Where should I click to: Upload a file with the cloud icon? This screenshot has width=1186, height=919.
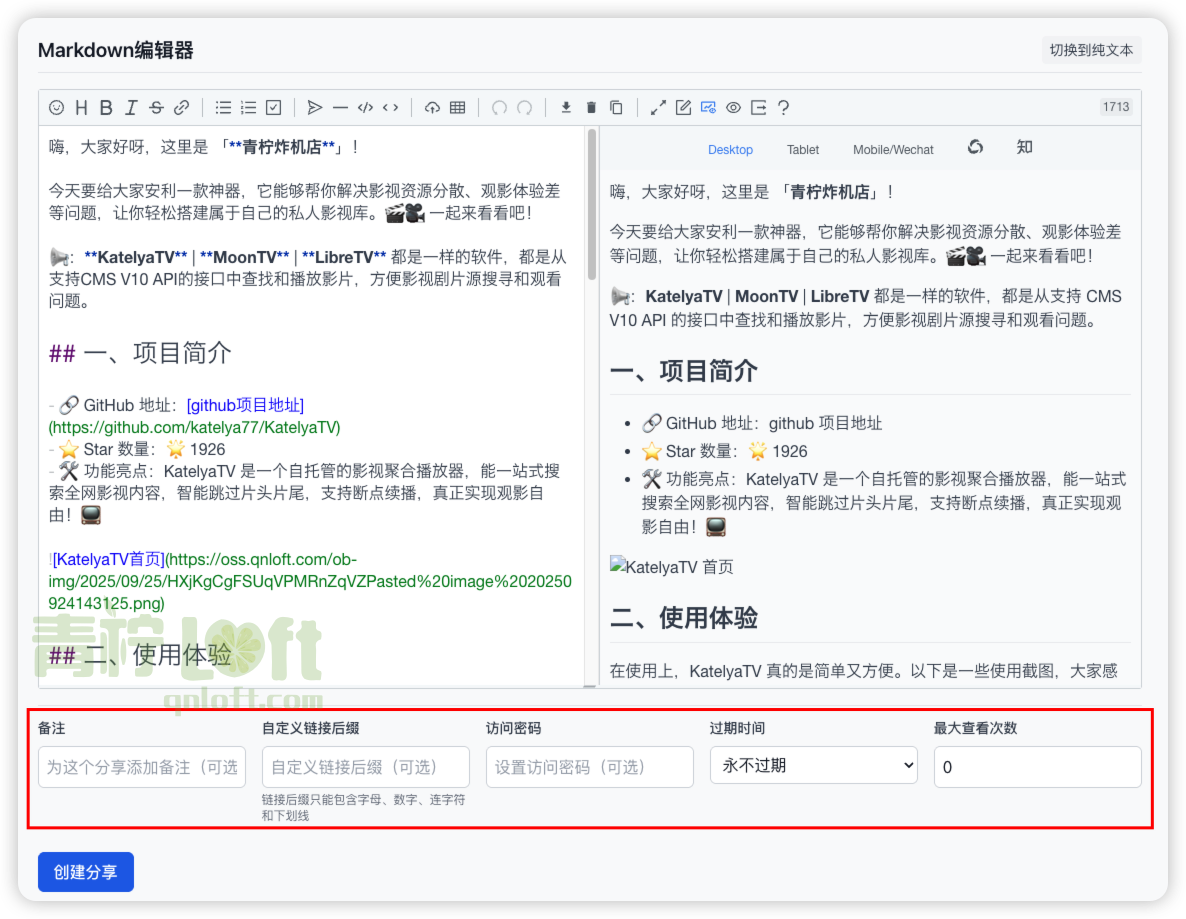coord(432,107)
